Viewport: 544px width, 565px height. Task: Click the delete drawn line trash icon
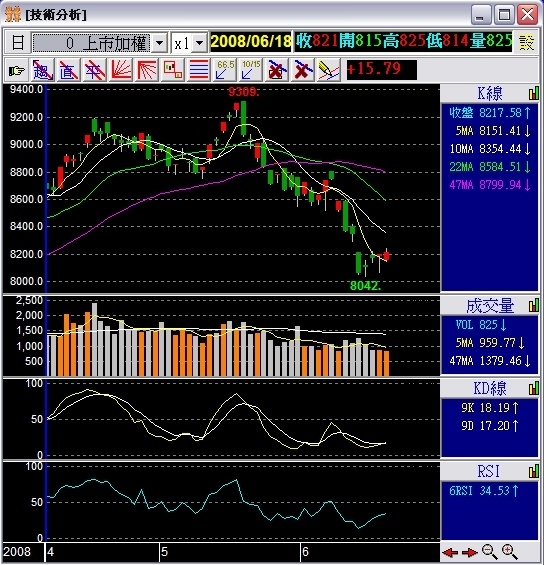point(277,70)
